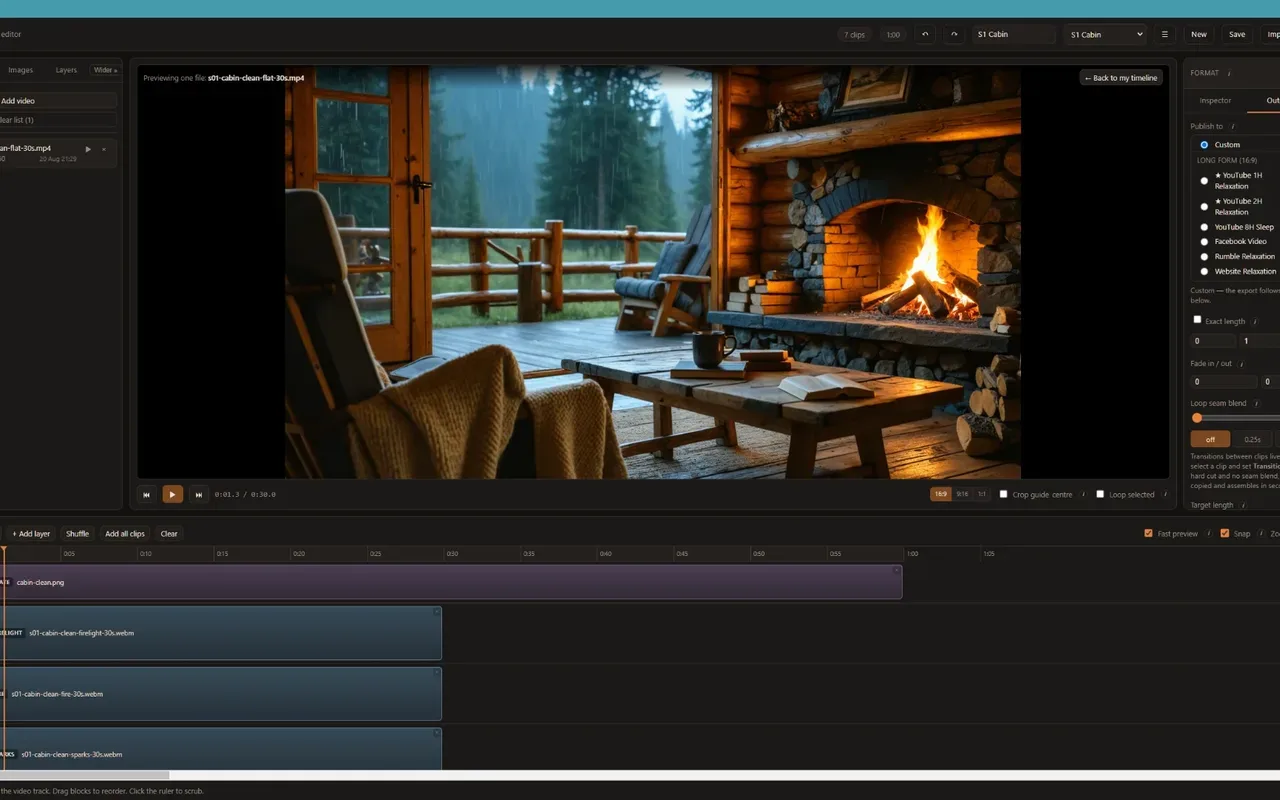Click the redo arrow icon
The height and width of the screenshot is (800, 1280).
954,34
